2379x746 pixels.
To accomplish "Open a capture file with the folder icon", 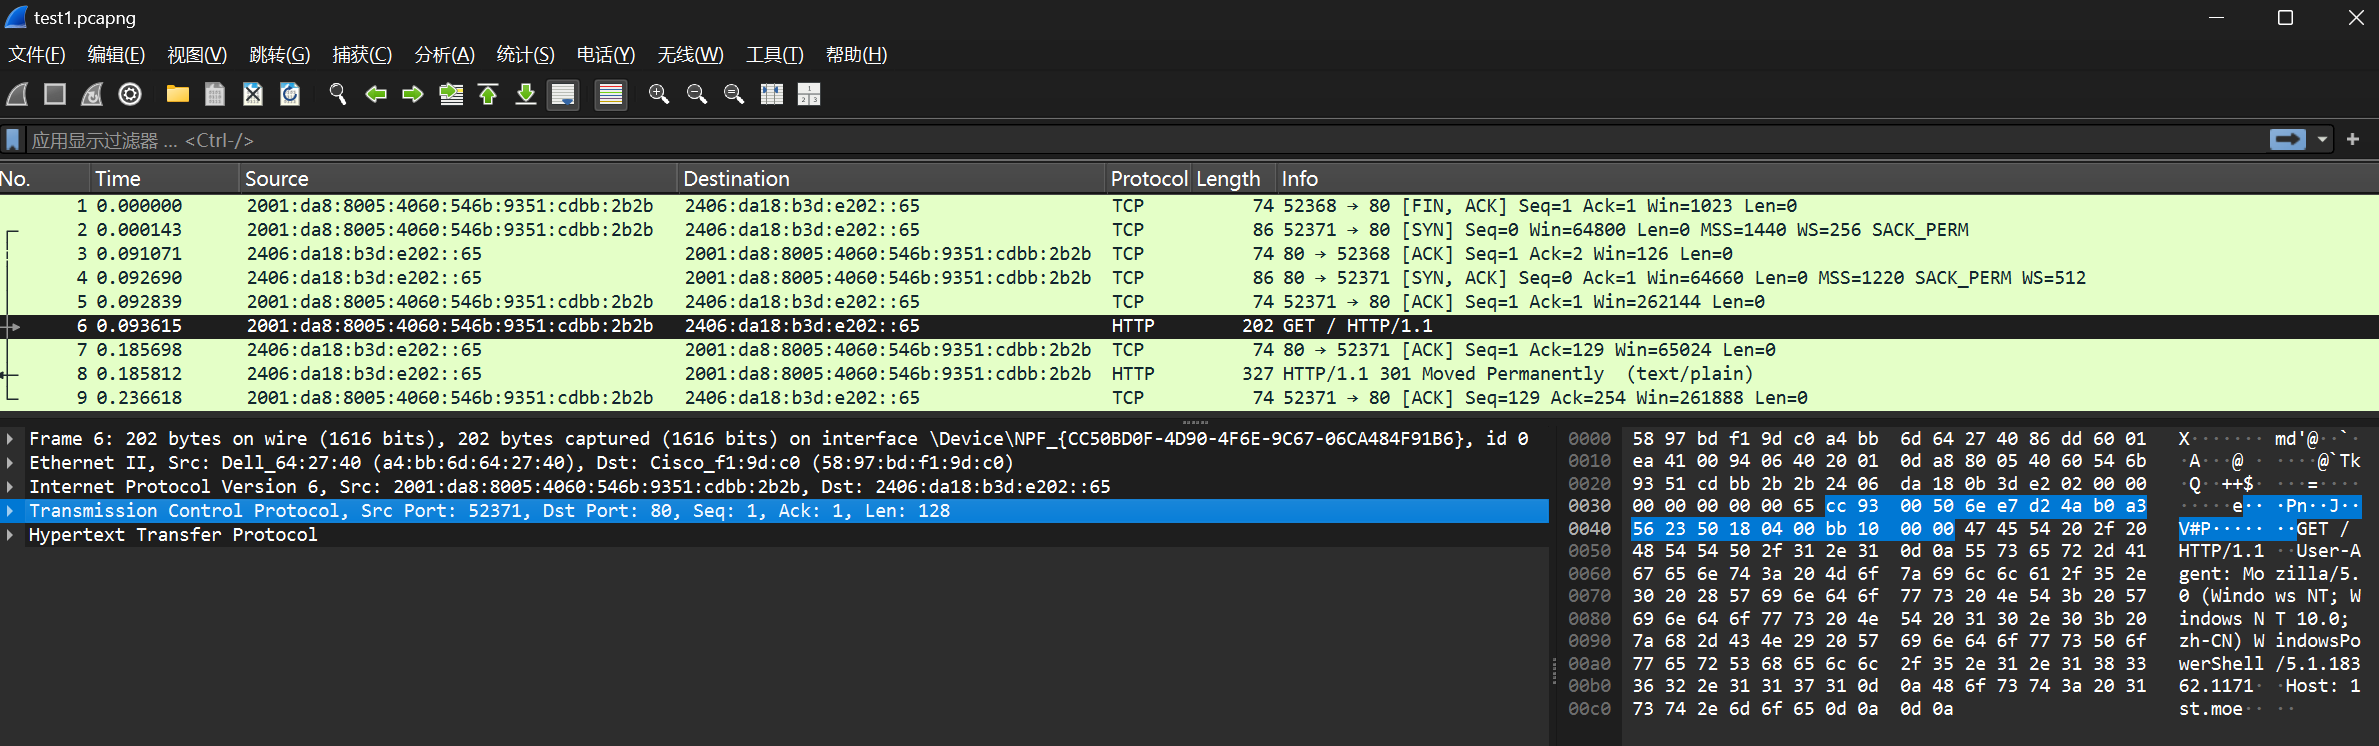I will pyautogui.click(x=178, y=94).
